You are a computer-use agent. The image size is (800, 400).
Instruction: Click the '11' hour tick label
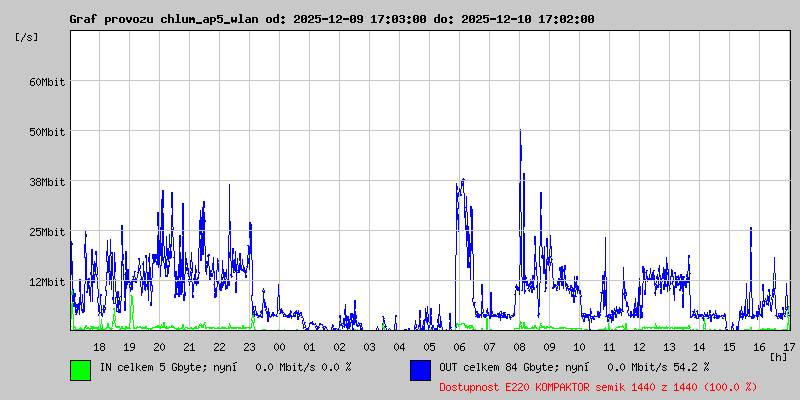[609, 347]
